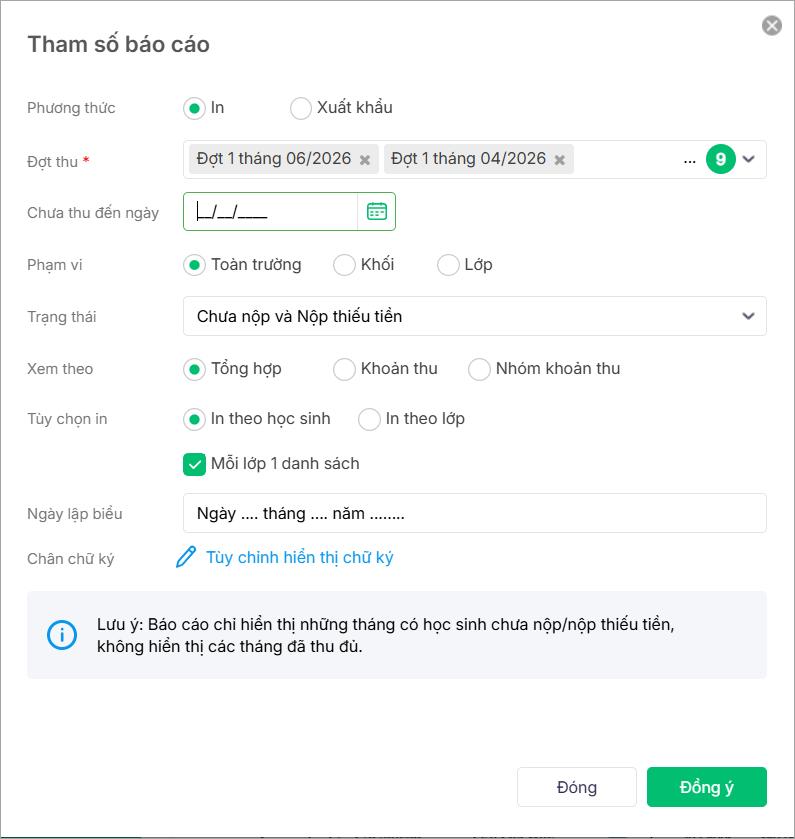
Task: Remove the "Đợt 1 tháng 04/2026" tag
Action: [560, 160]
